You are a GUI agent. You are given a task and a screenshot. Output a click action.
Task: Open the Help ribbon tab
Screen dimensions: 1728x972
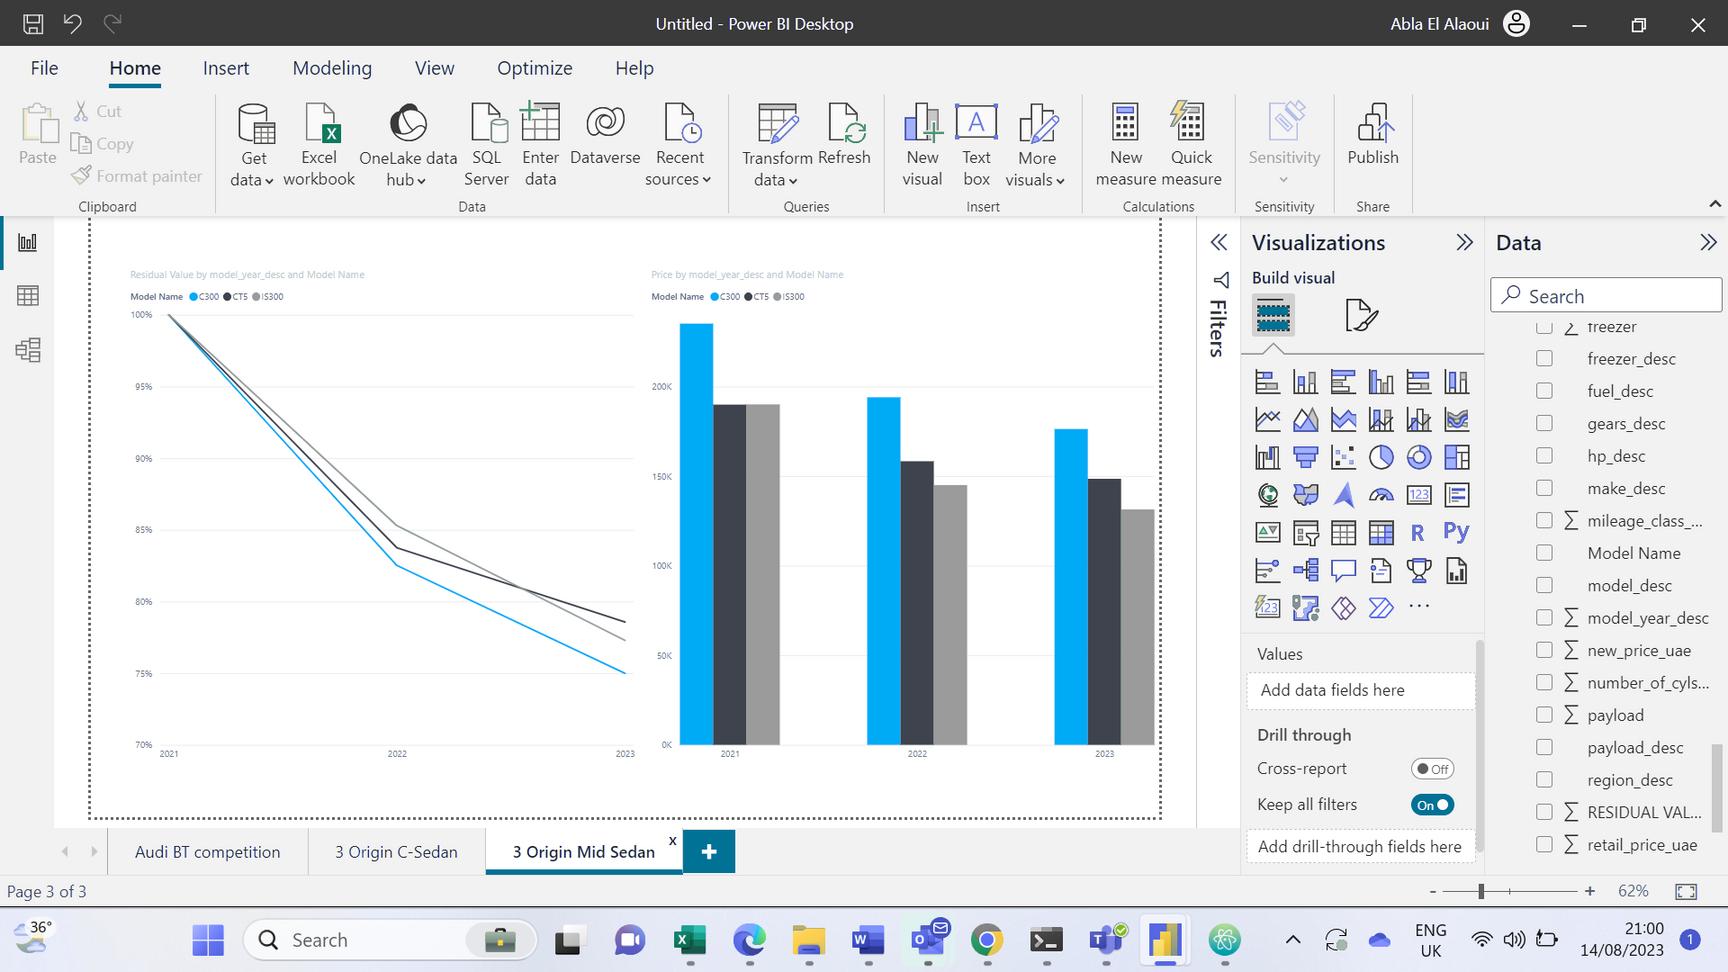click(x=634, y=68)
